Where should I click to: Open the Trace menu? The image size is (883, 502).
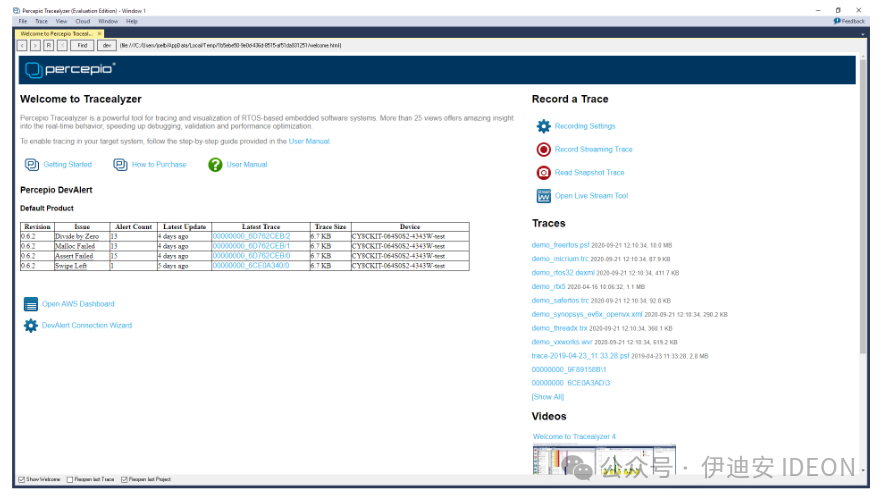tap(41, 21)
